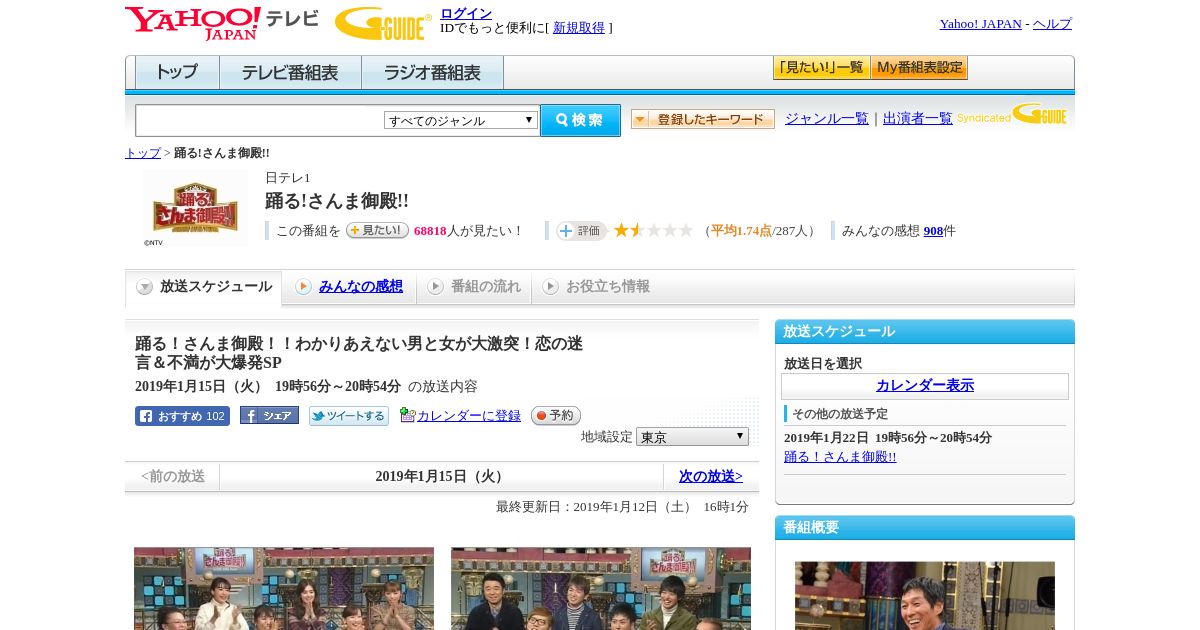Click the 最終更新日 timestamp text
1200x630 pixels.
click(622, 507)
